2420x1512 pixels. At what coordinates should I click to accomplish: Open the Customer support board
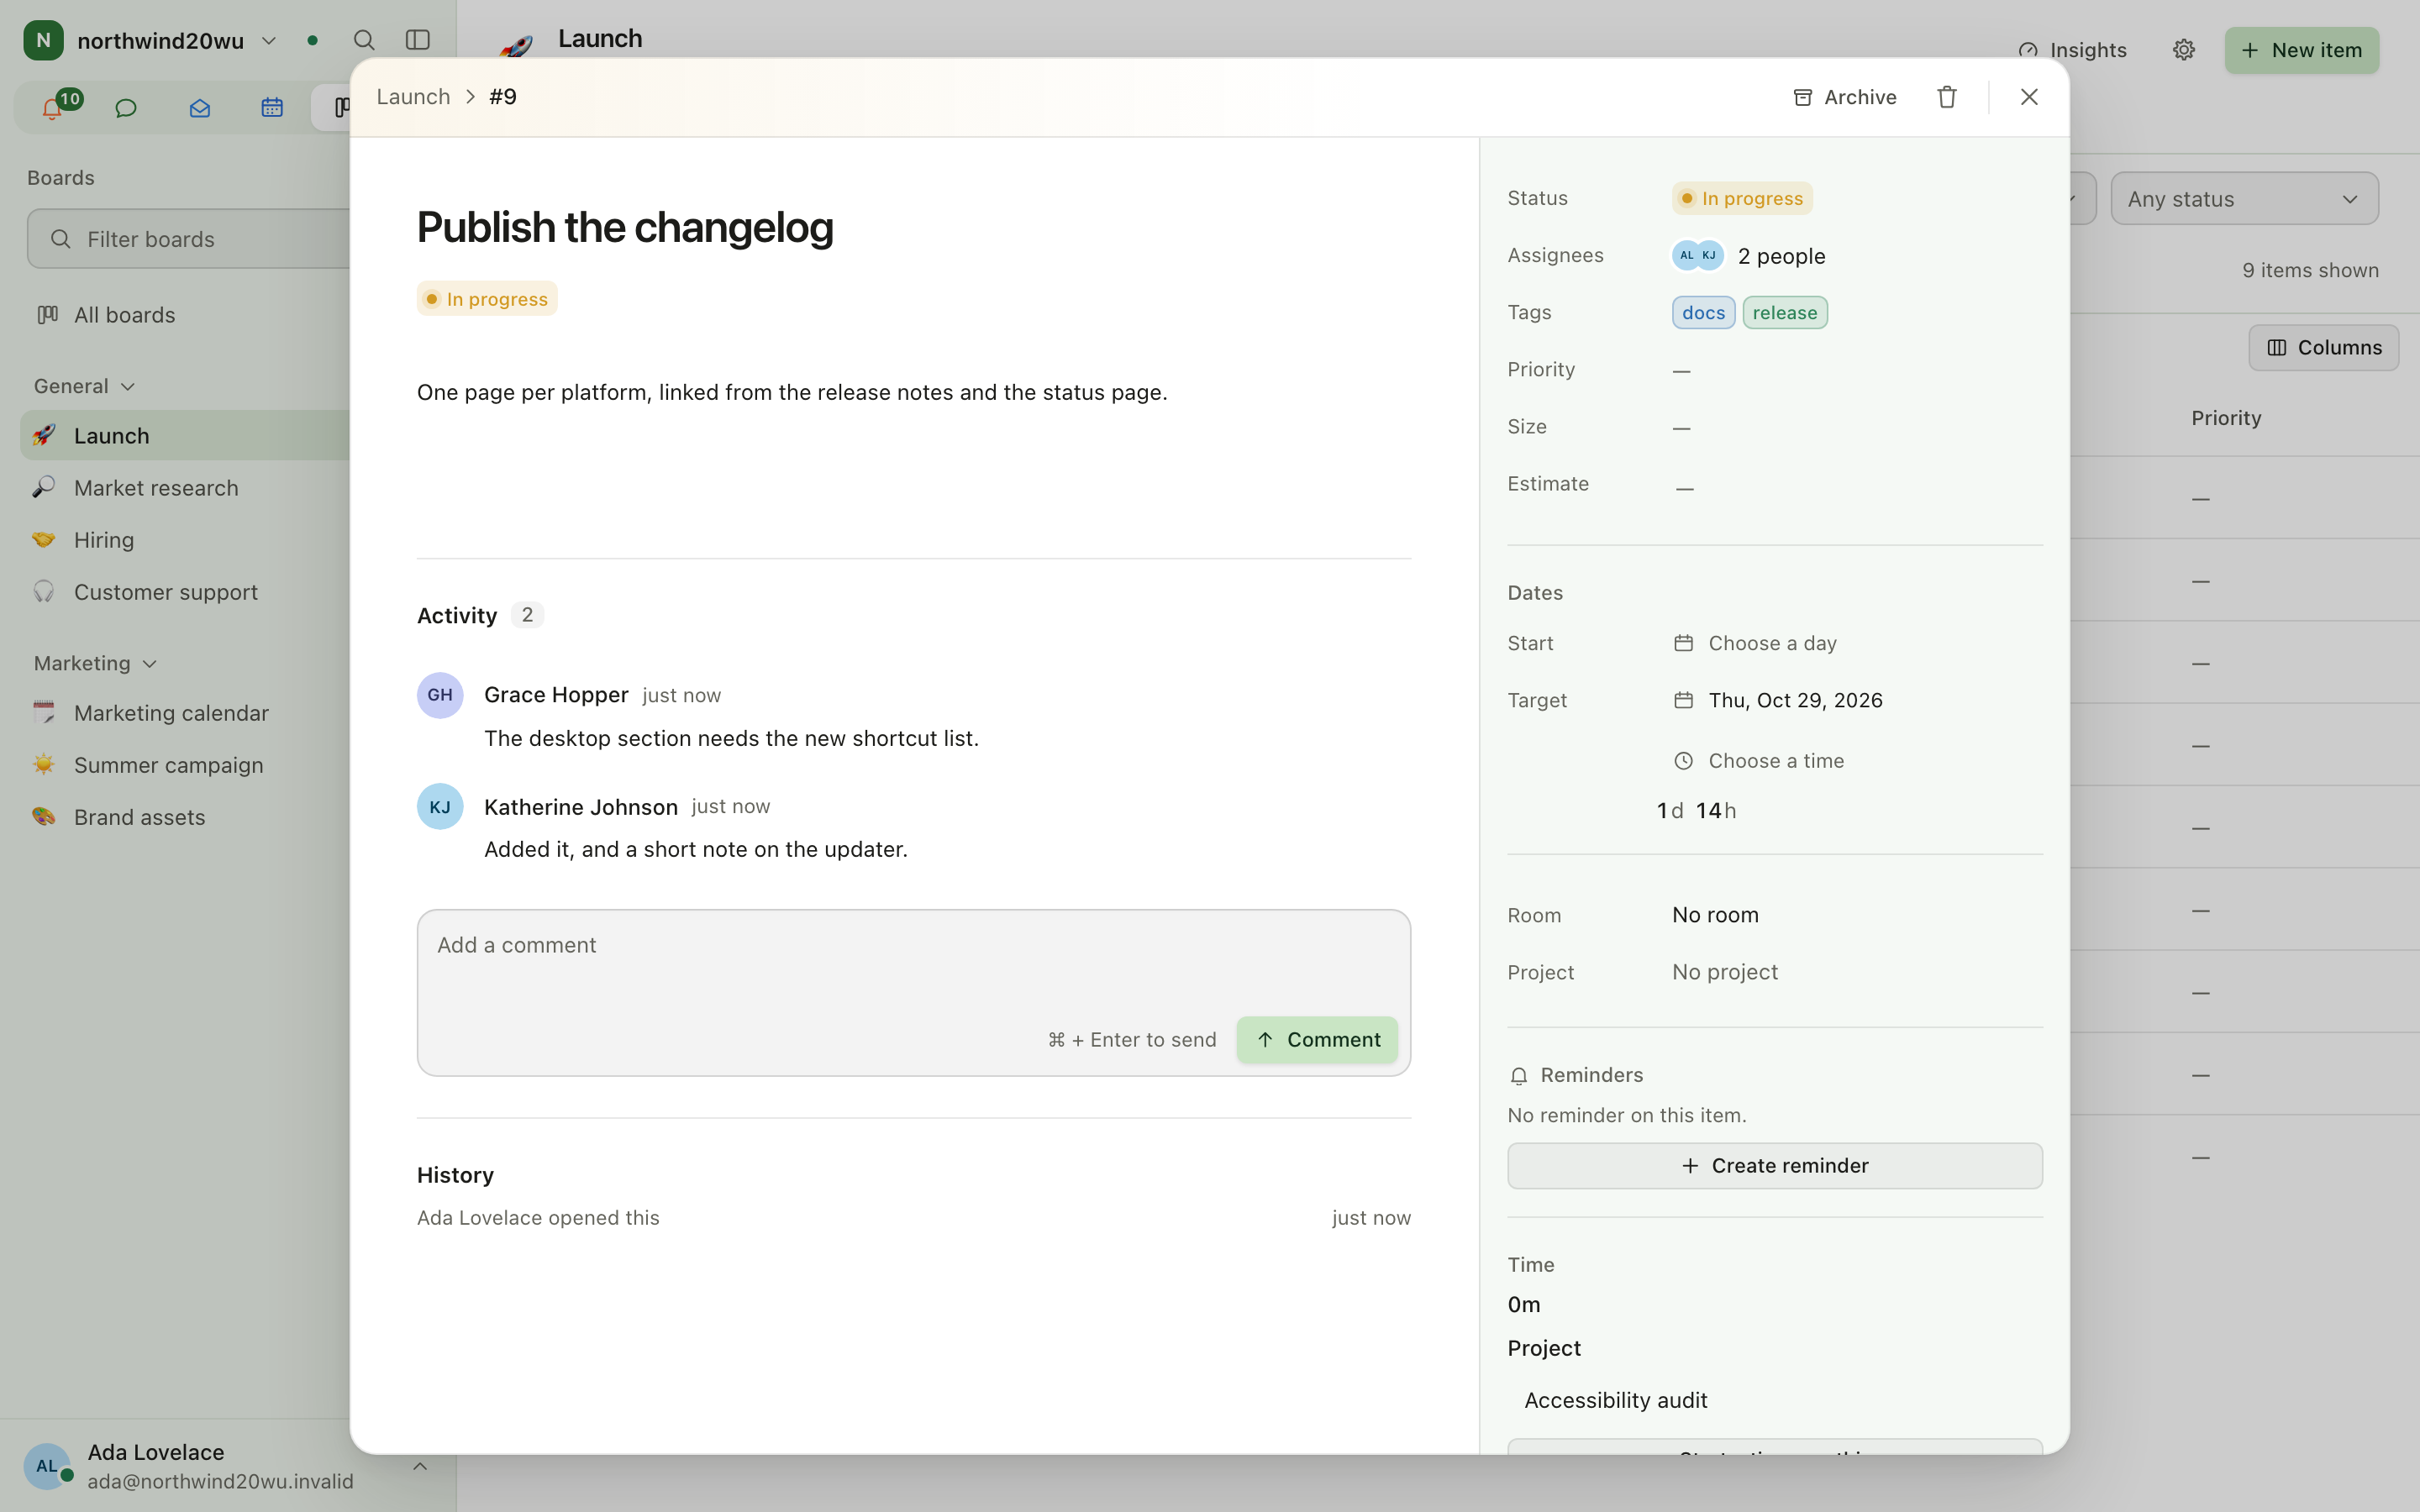(x=166, y=592)
